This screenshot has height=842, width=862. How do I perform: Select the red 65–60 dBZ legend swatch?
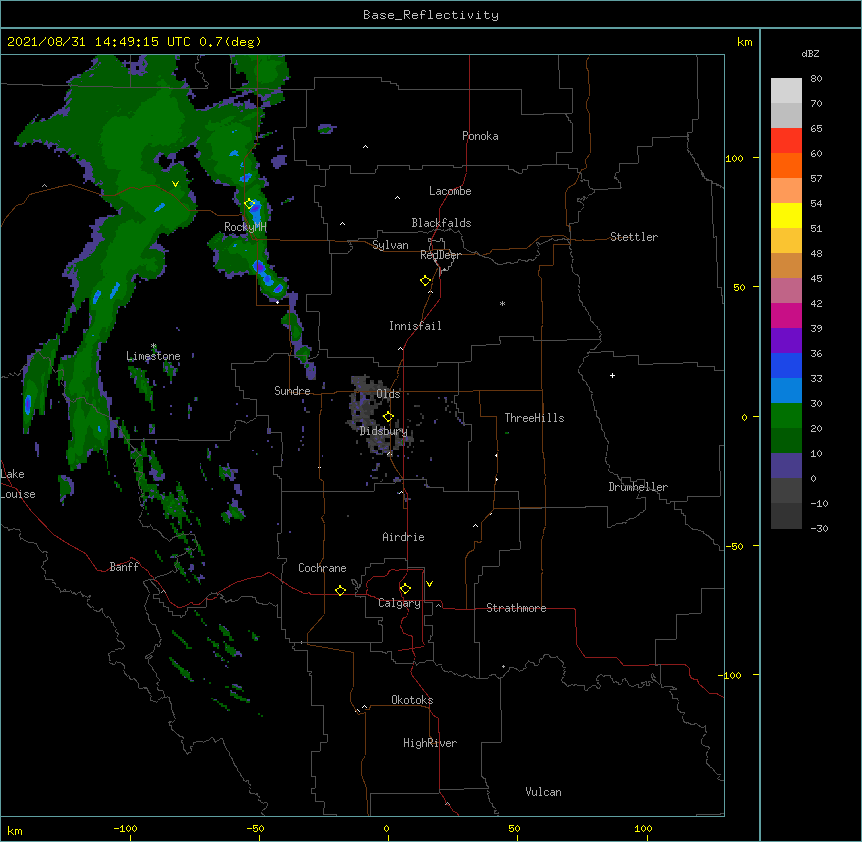pyautogui.click(x=786, y=141)
